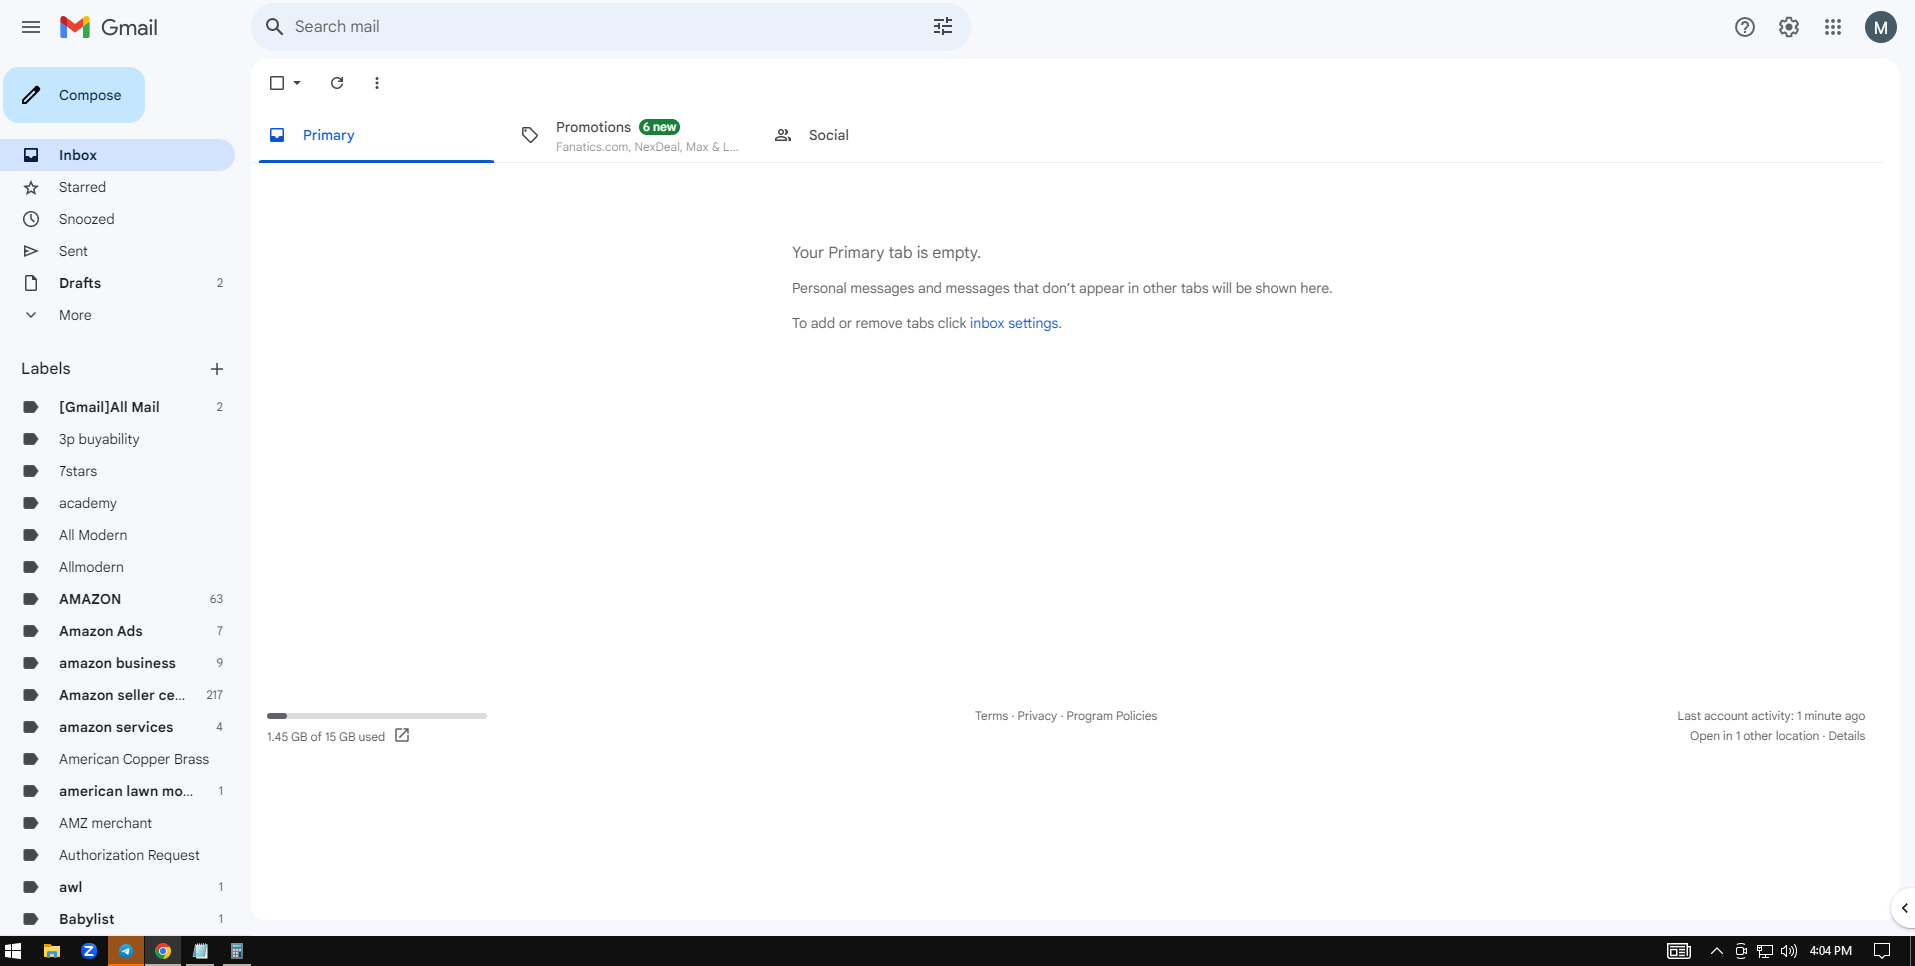Switch to Chrome in taskbar
Image resolution: width=1915 pixels, height=966 pixels.
pyautogui.click(x=163, y=951)
